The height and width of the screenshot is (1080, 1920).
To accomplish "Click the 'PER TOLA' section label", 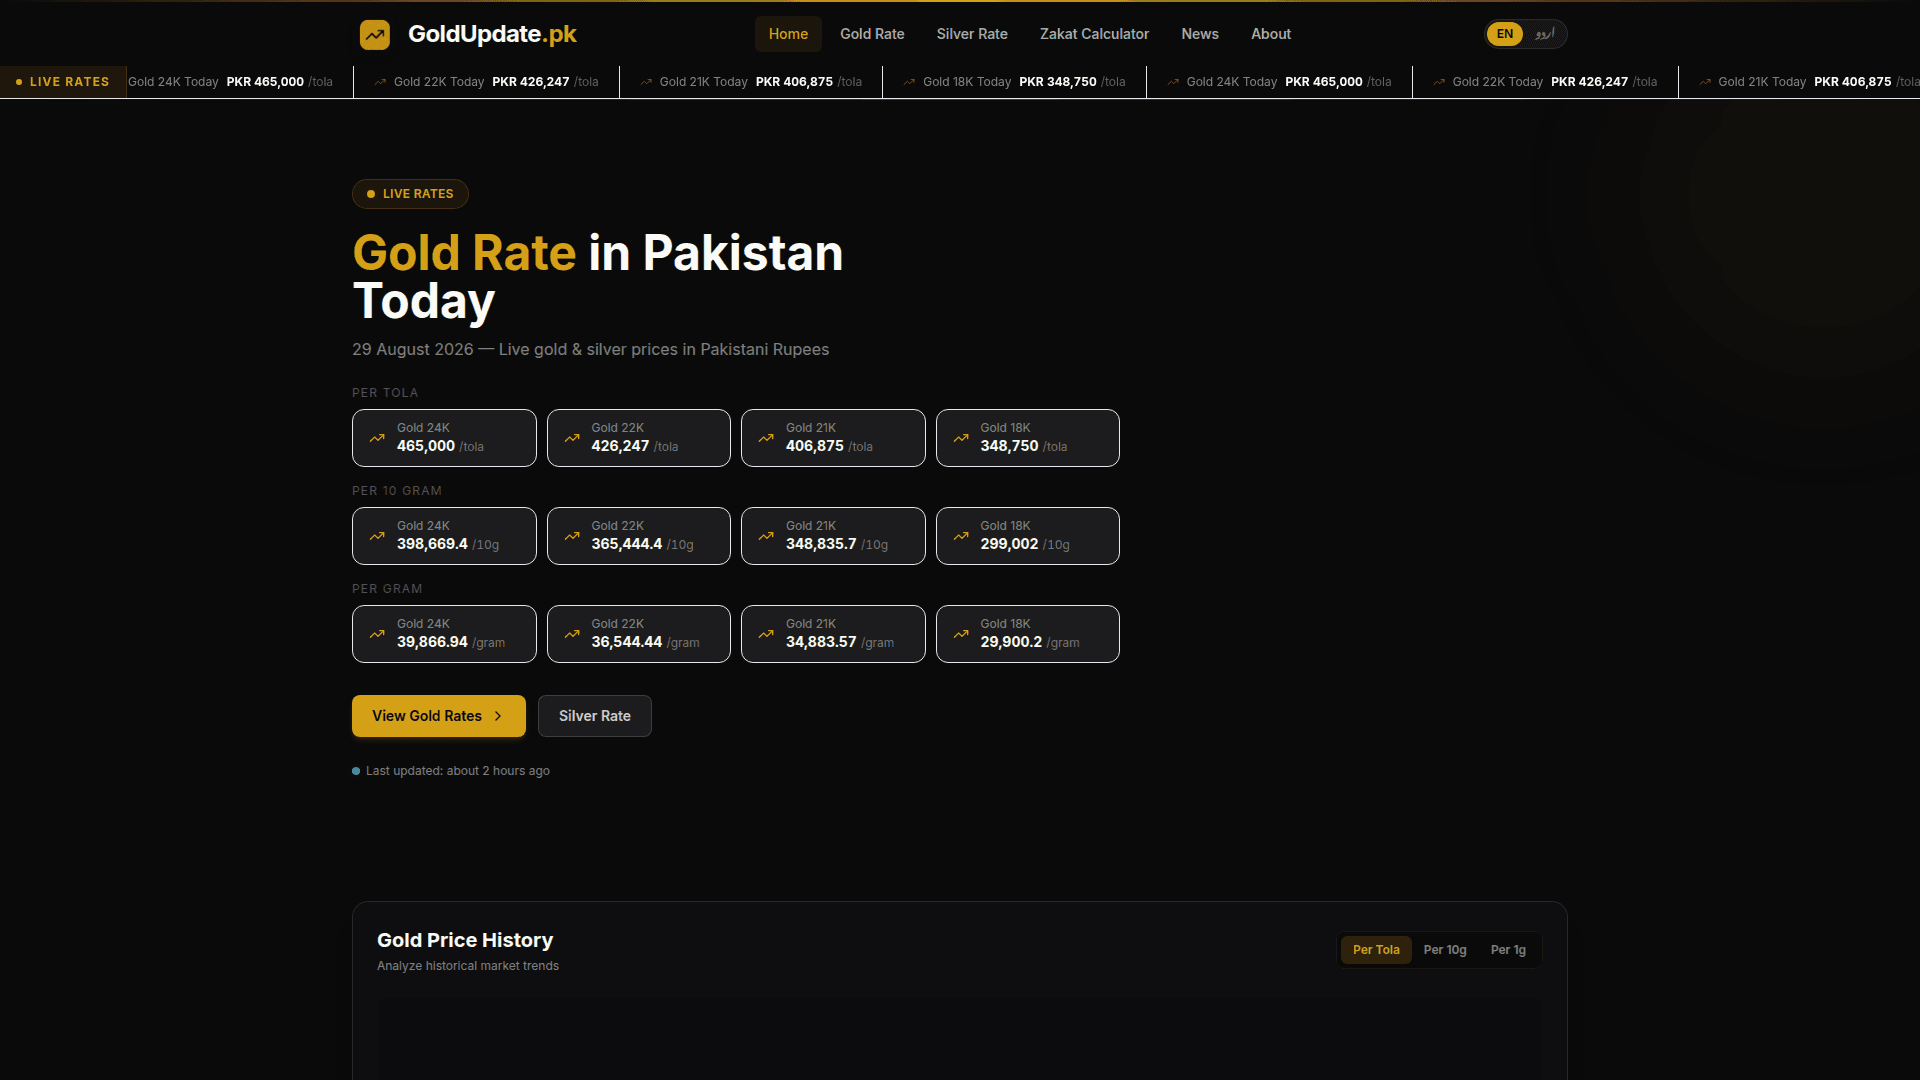I will point(385,393).
